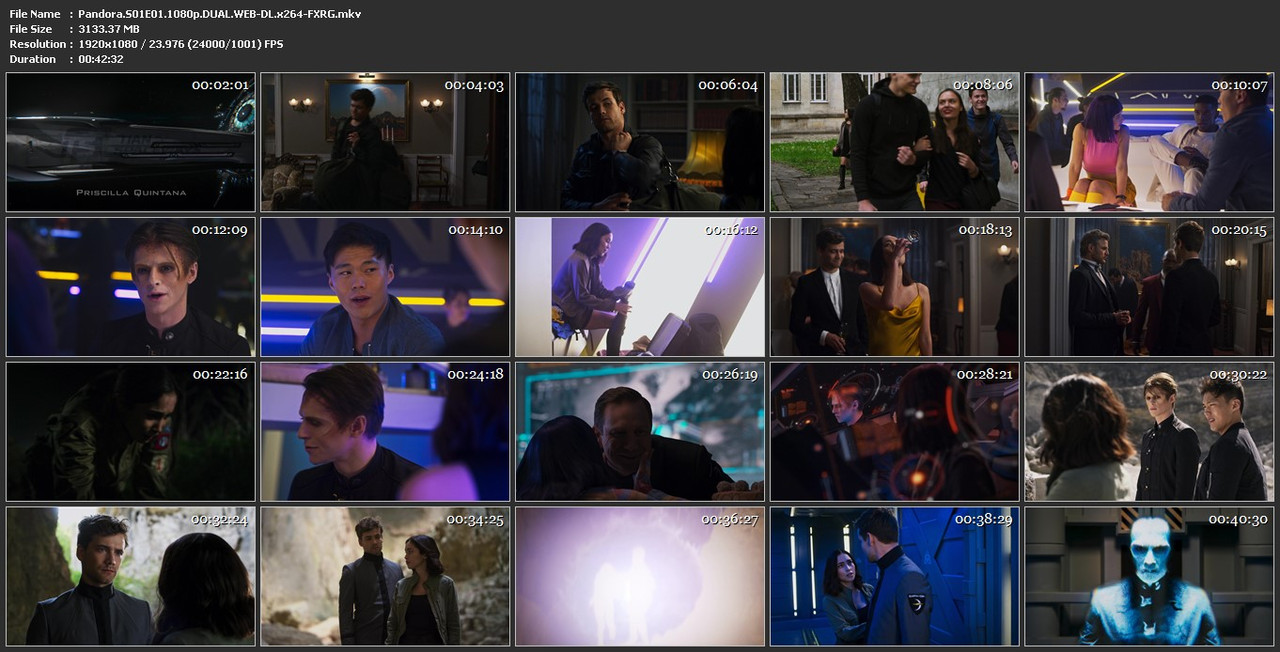1280x652 pixels.
Task: Open the frame at 00:14:10
Action: point(385,287)
